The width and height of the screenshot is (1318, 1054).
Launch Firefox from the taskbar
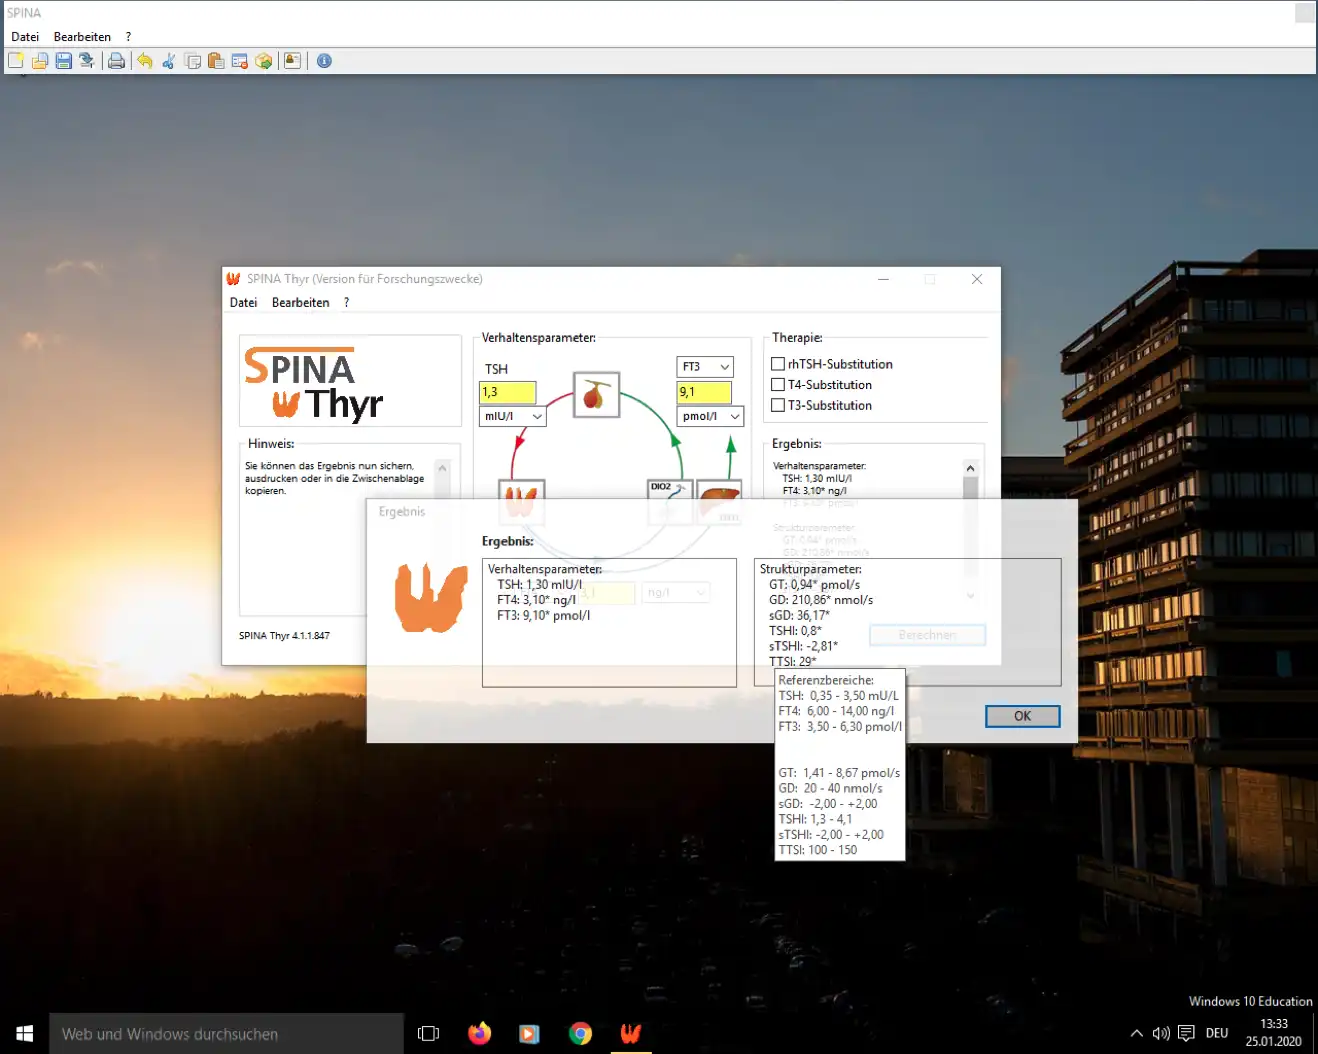coord(480,1033)
